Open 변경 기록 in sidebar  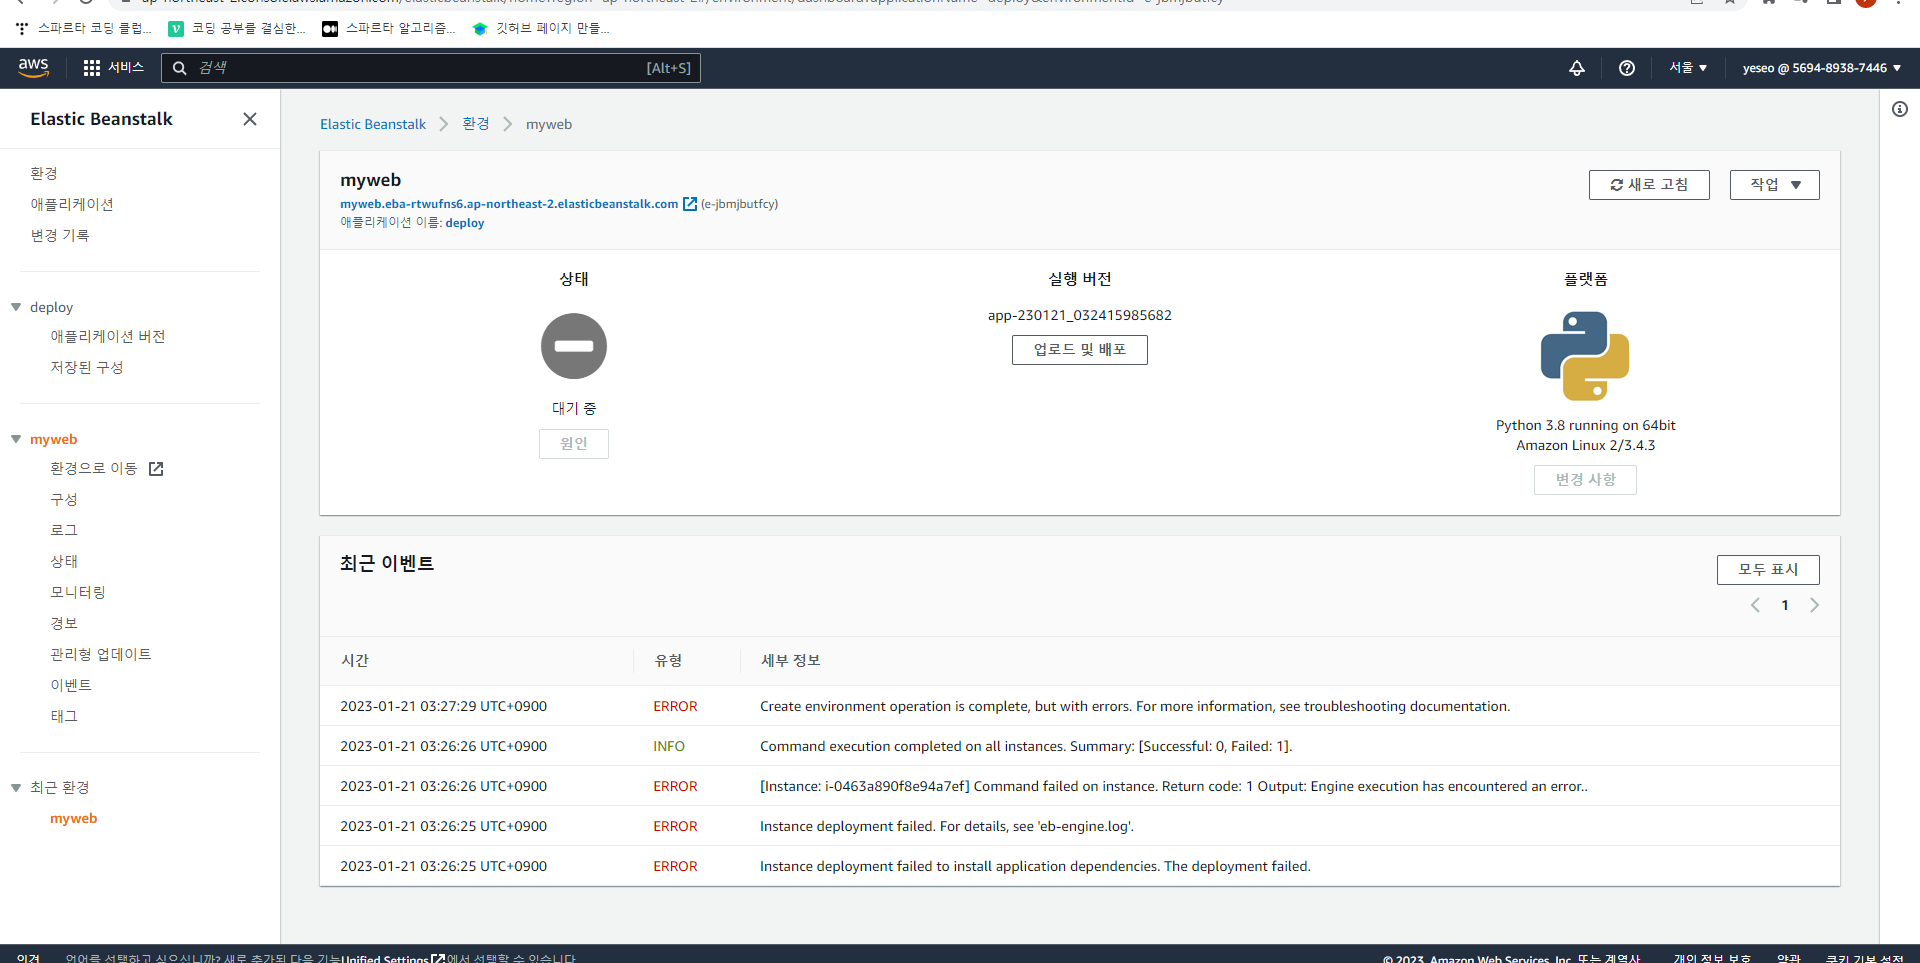[60, 235]
